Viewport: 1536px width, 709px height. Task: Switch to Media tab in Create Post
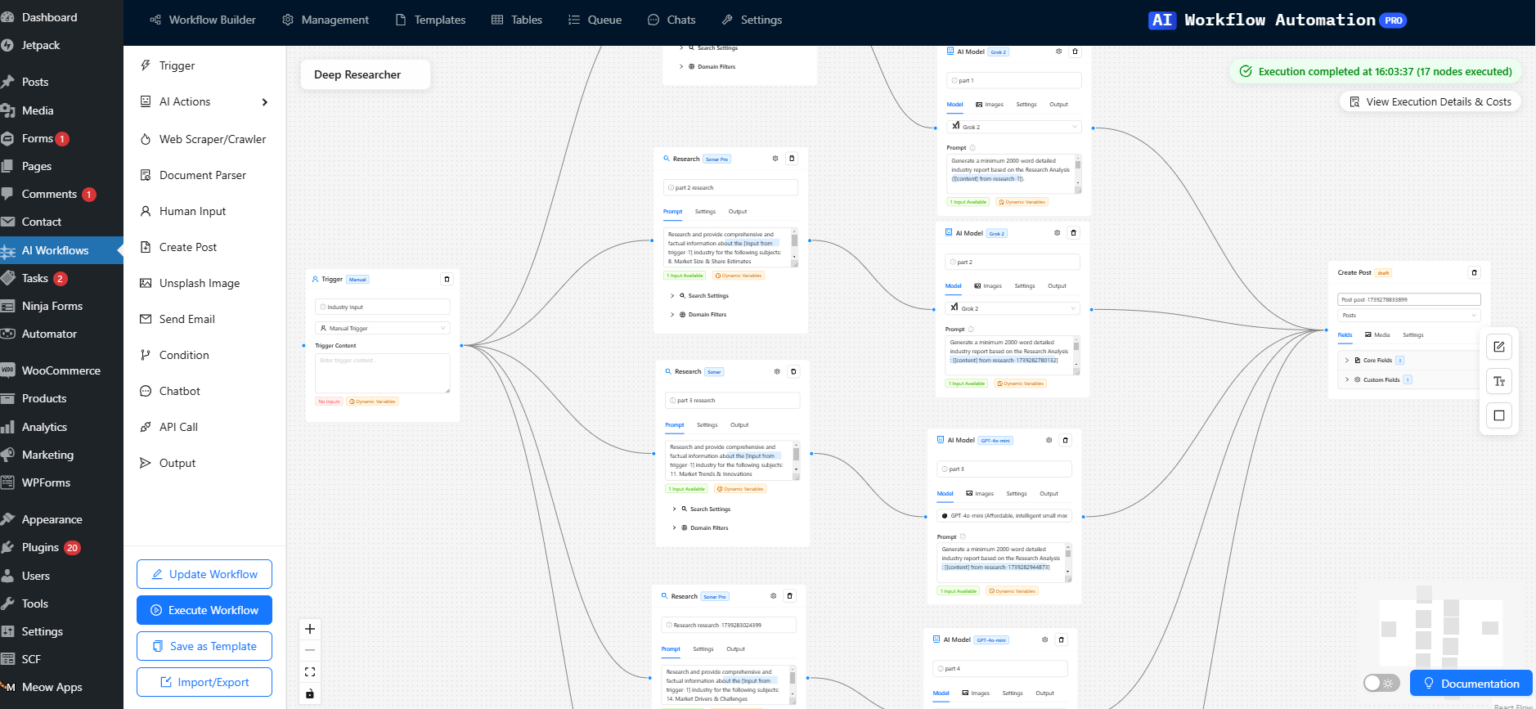point(1377,335)
